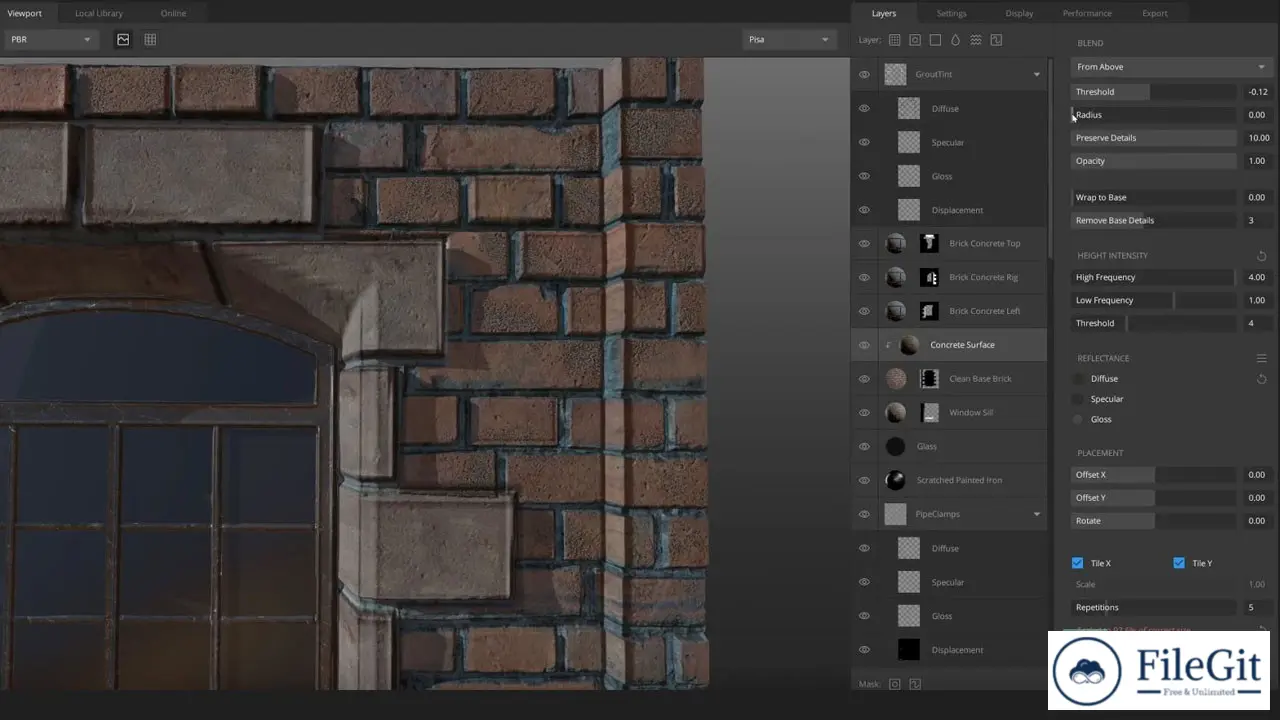Screen dimensions: 1280x720
Task: Toggle visibility of Concrete Surface layer
Action: pyautogui.click(x=864, y=345)
